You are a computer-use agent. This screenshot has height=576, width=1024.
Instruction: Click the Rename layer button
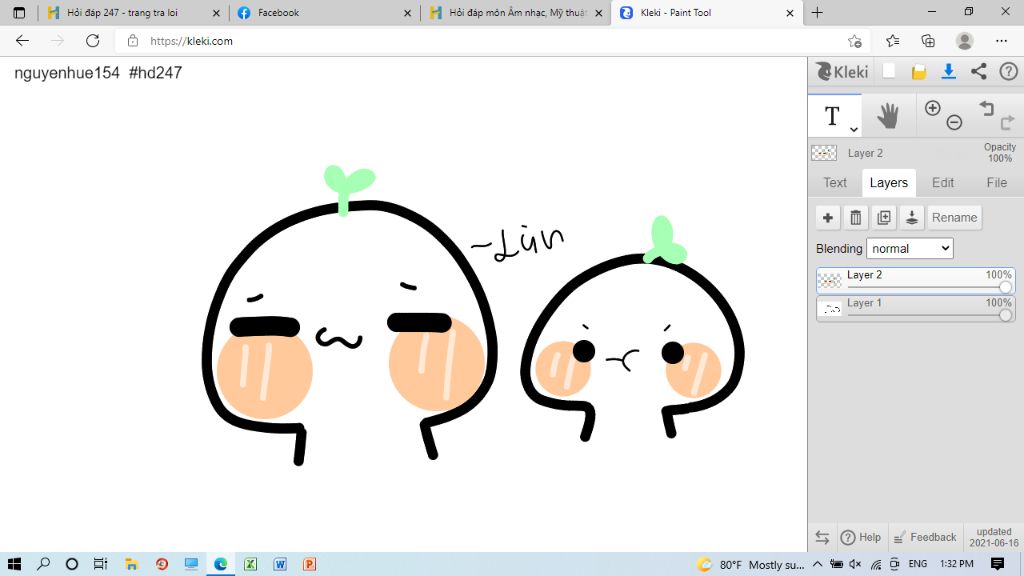click(x=954, y=217)
